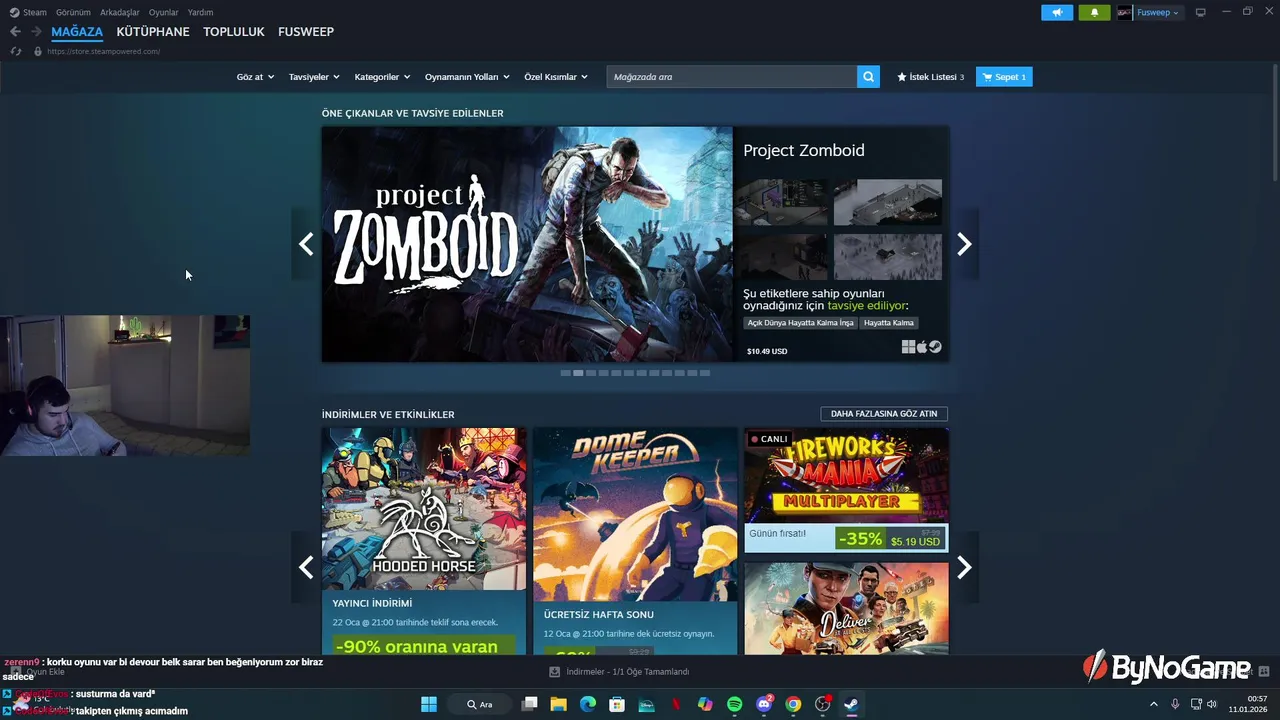1280x720 pixels.
Task: Open Google Chrome from taskbar
Action: coord(793,704)
